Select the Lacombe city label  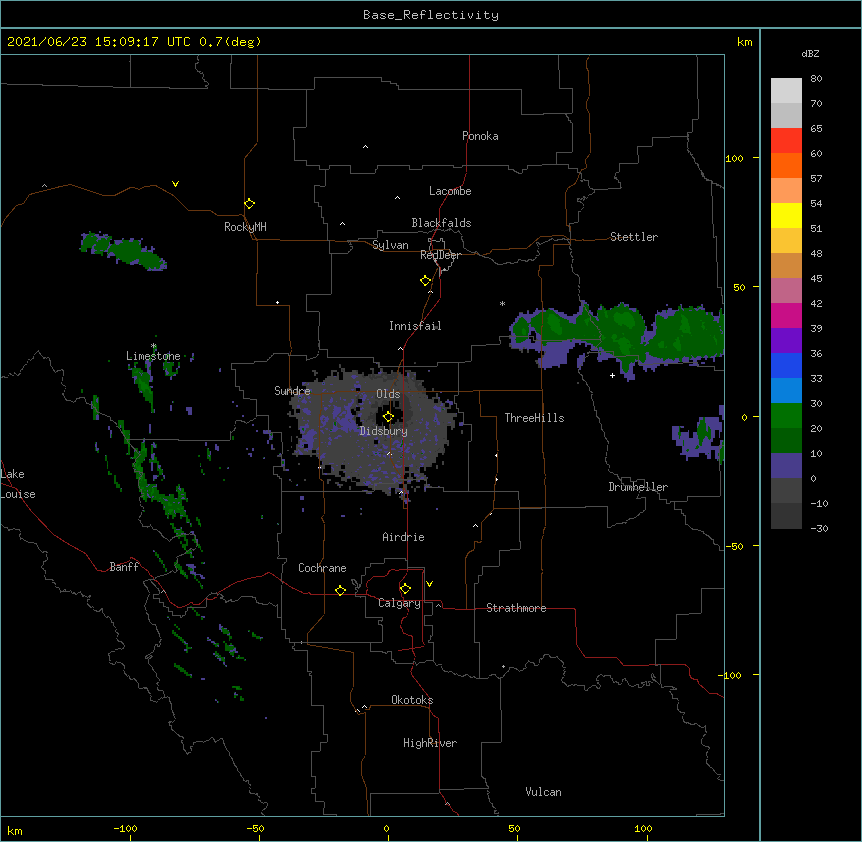click(x=450, y=191)
